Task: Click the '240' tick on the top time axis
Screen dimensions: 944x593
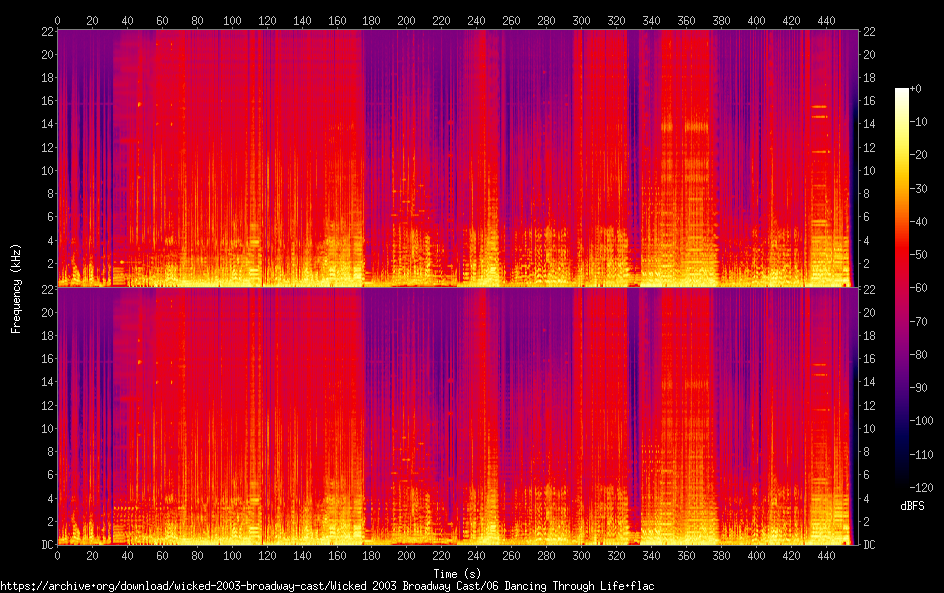Action: tap(476, 20)
